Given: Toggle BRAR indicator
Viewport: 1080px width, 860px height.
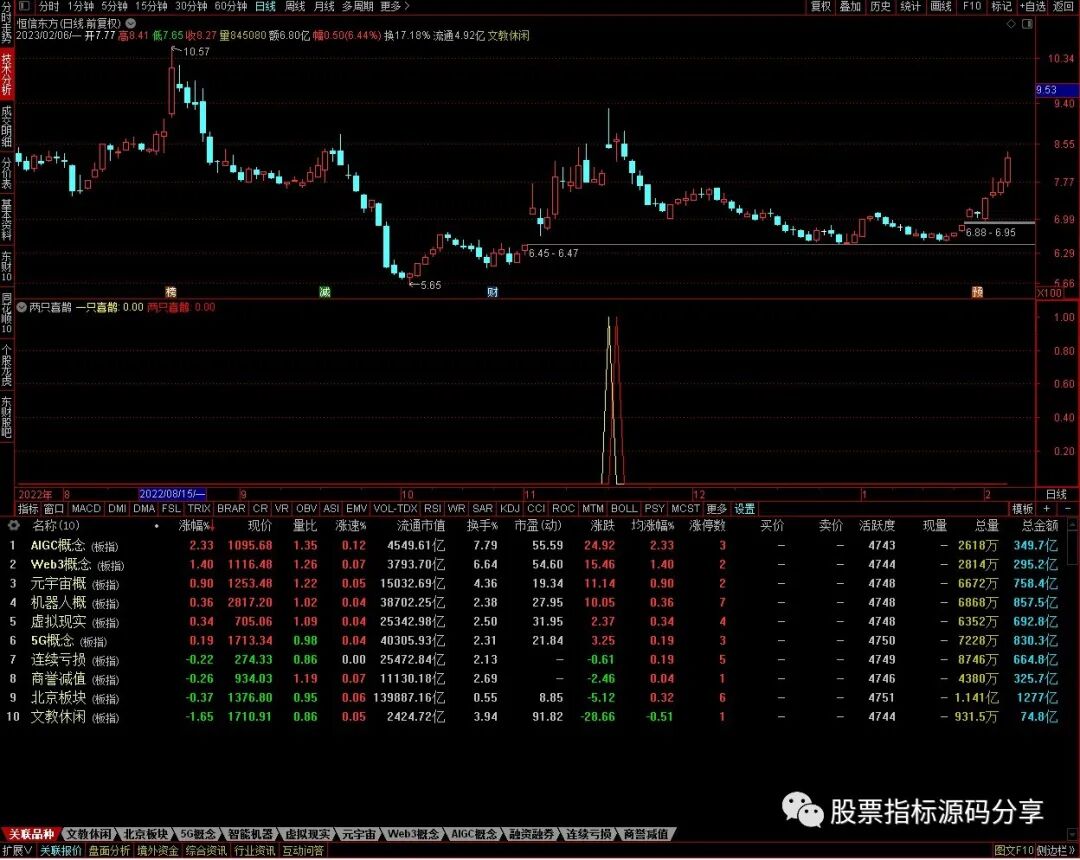Looking at the screenshot, I should click(x=231, y=509).
